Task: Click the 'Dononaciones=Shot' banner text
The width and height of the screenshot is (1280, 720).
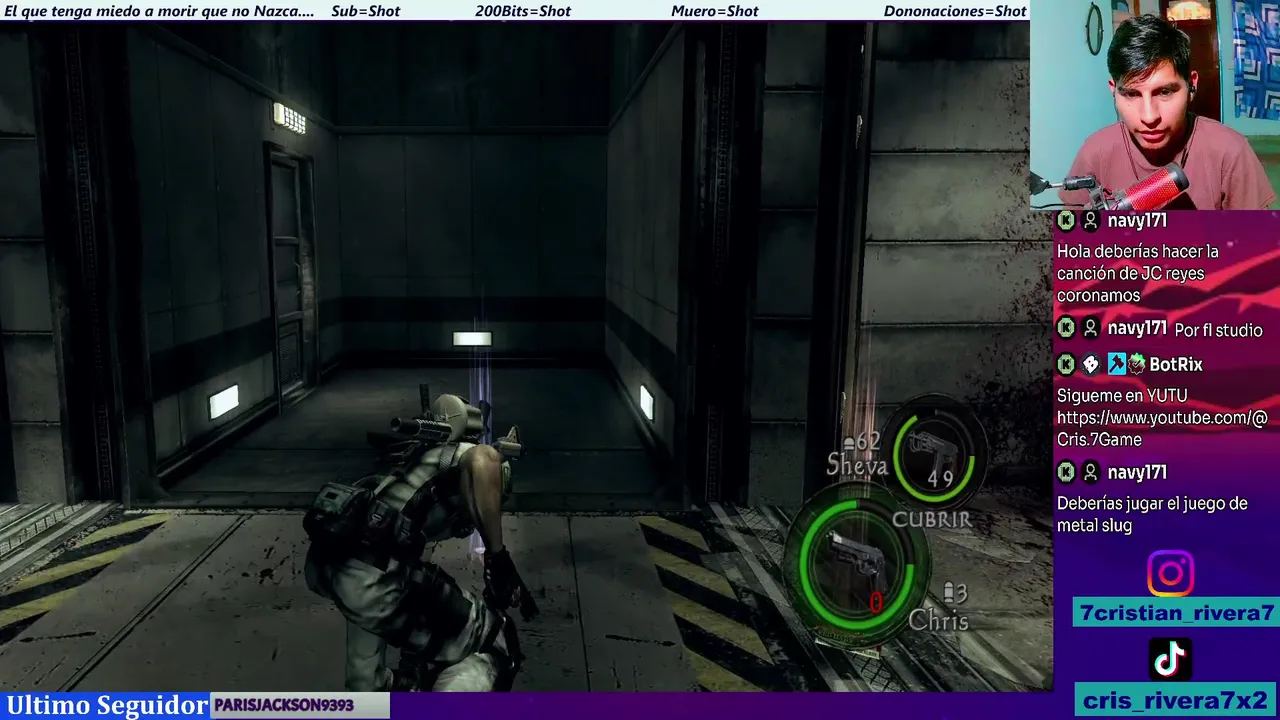Action: click(x=955, y=11)
